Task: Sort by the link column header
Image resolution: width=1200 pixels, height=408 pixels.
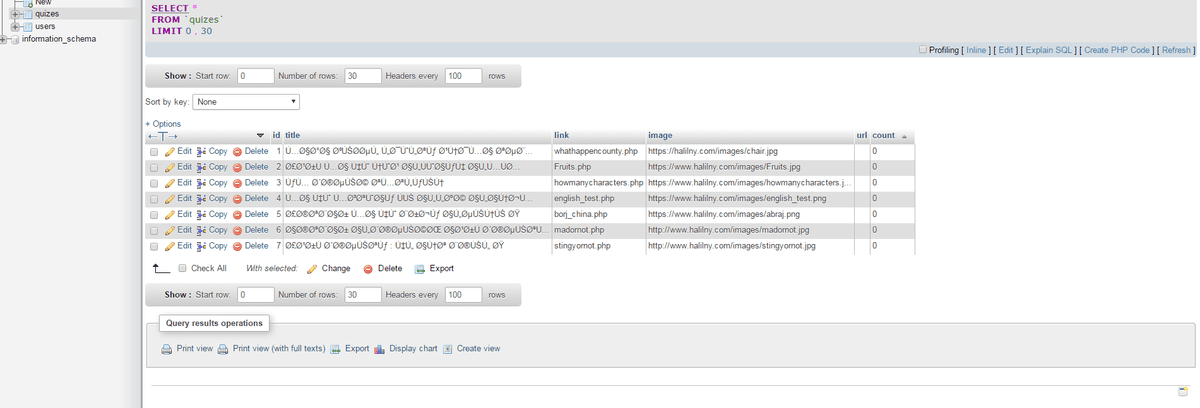Action: pyautogui.click(x=561, y=135)
